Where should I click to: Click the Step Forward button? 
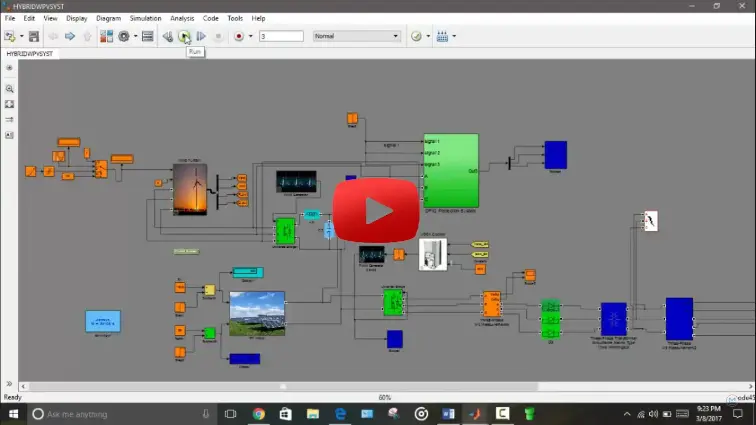click(201, 36)
